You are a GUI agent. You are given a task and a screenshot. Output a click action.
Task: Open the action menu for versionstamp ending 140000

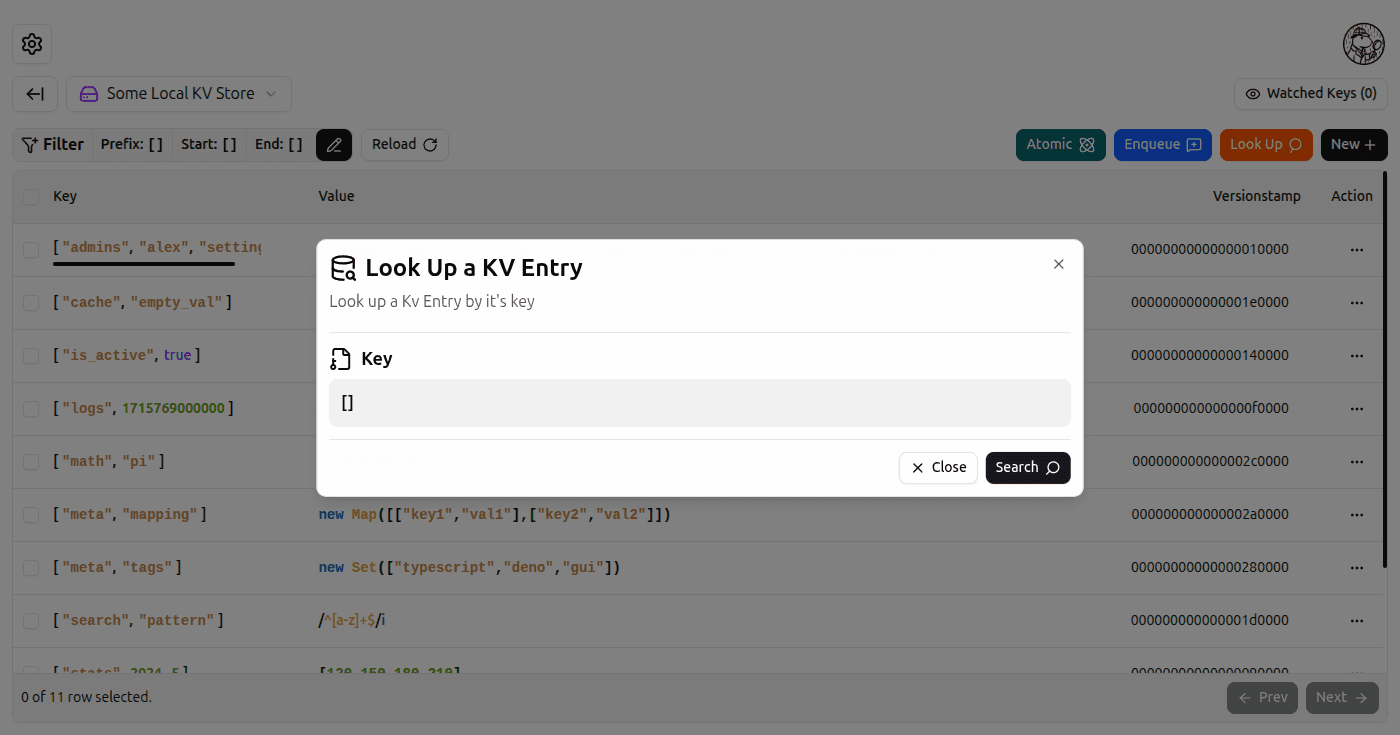(1357, 355)
